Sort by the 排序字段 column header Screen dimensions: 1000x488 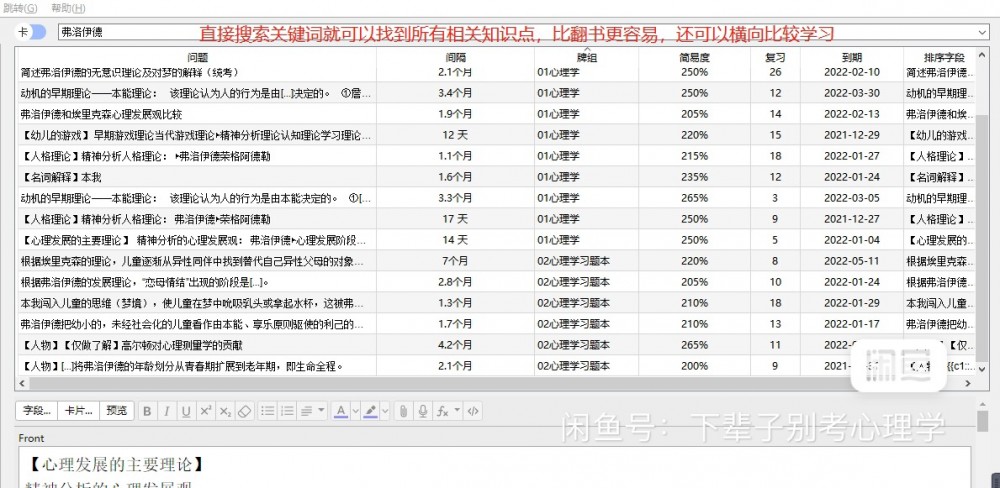[939, 56]
